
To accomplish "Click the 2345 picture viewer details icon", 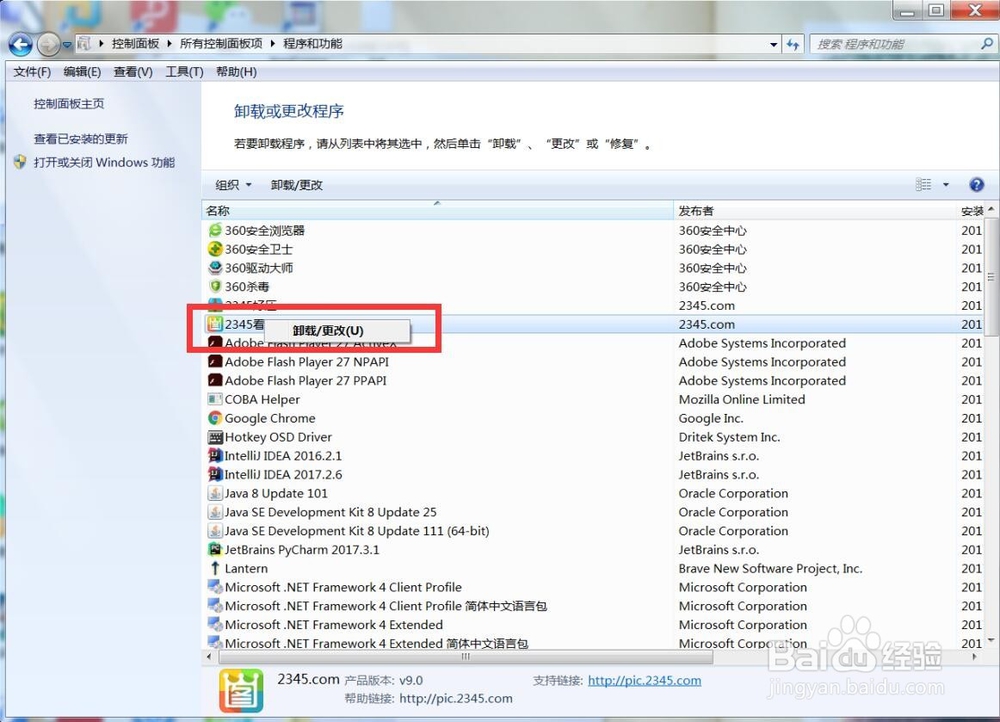I will [x=241, y=691].
